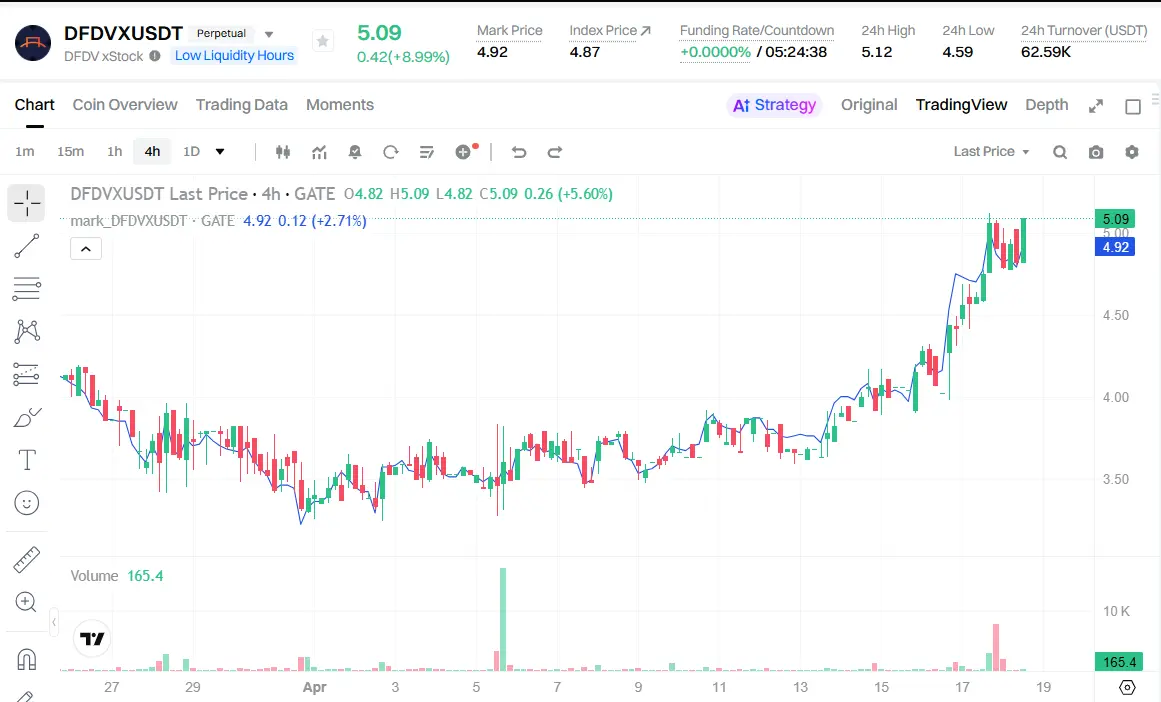This screenshot has width=1161, height=702.
Task: Click the 5.09 last price axis label
Action: pyautogui.click(x=1115, y=219)
